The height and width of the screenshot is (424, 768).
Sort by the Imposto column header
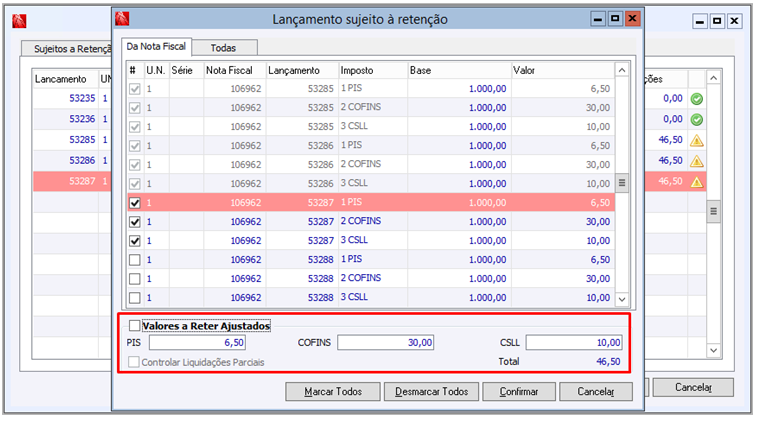click(x=373, y=71)
